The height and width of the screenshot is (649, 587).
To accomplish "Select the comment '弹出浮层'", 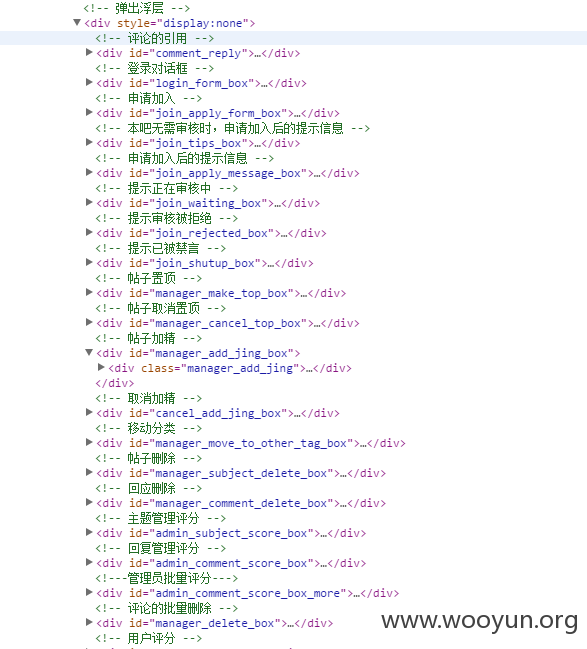I will pyautogui.click(x=137, y=8).
